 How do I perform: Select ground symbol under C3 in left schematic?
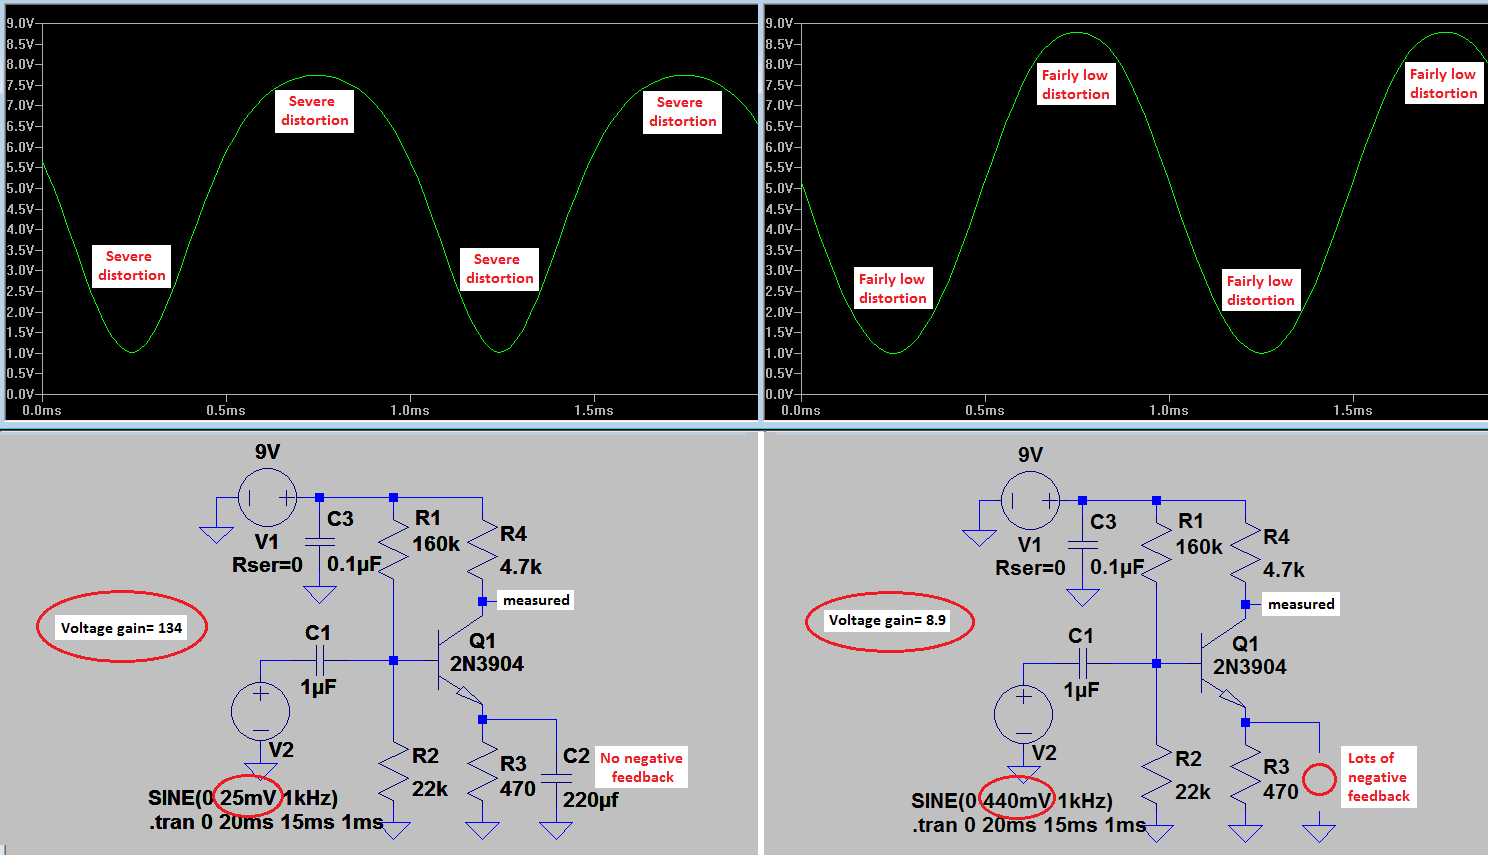pos(319,594)
